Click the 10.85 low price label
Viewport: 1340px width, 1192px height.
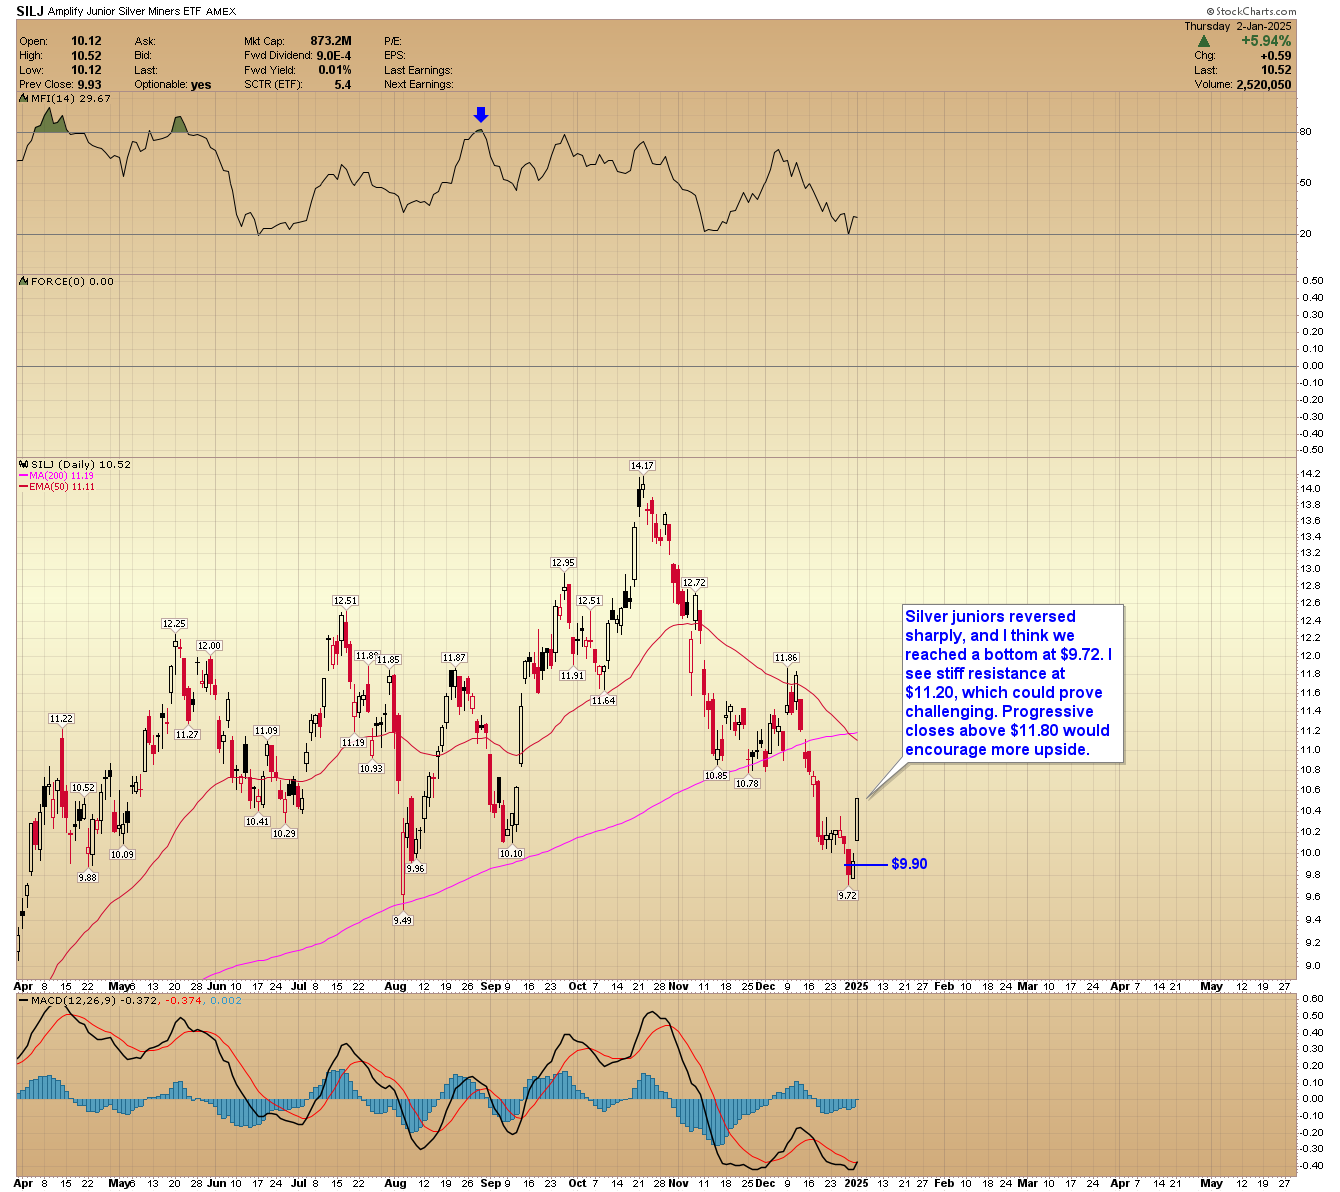tap(716, 776)
